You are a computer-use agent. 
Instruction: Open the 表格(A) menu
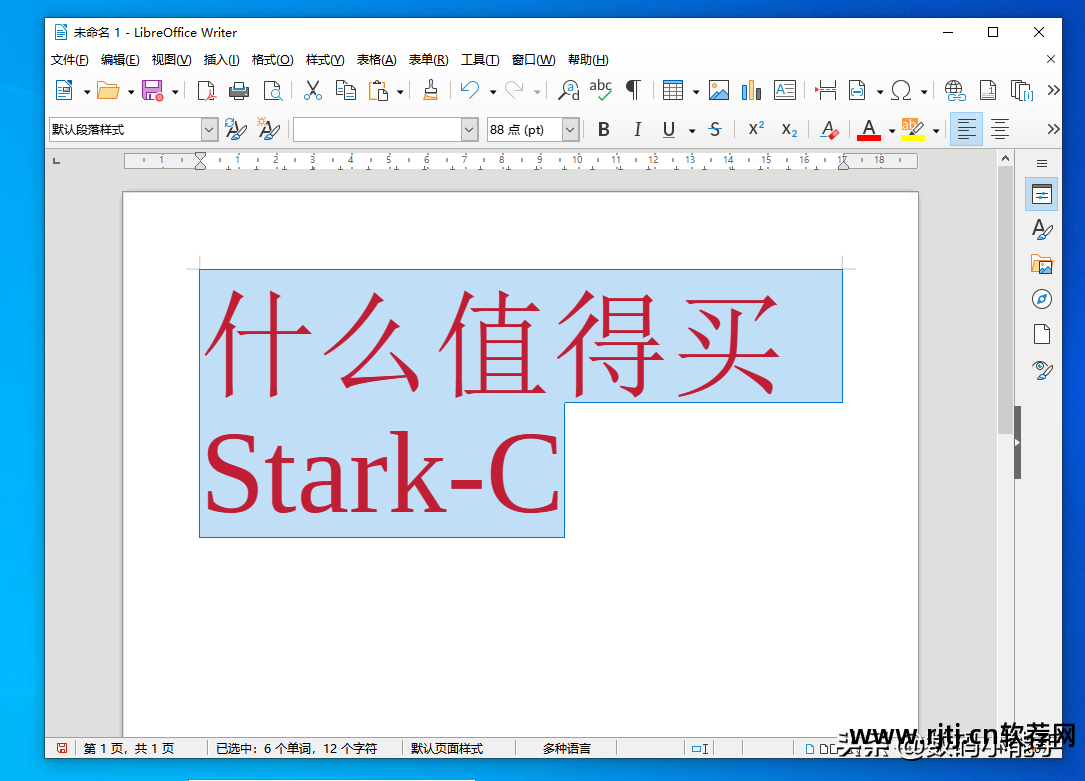376,60
